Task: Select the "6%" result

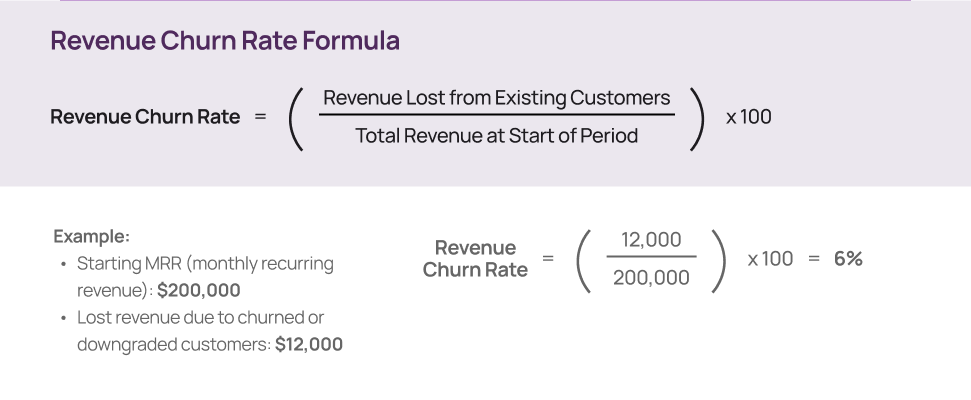Action: point(848,259)
